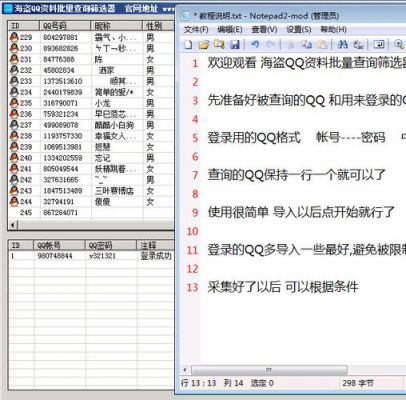Viewport: 406px width, 400px height.
Task: Click the Notepad2 scrollbar left arrow
Action: click(x=185, y=370)
